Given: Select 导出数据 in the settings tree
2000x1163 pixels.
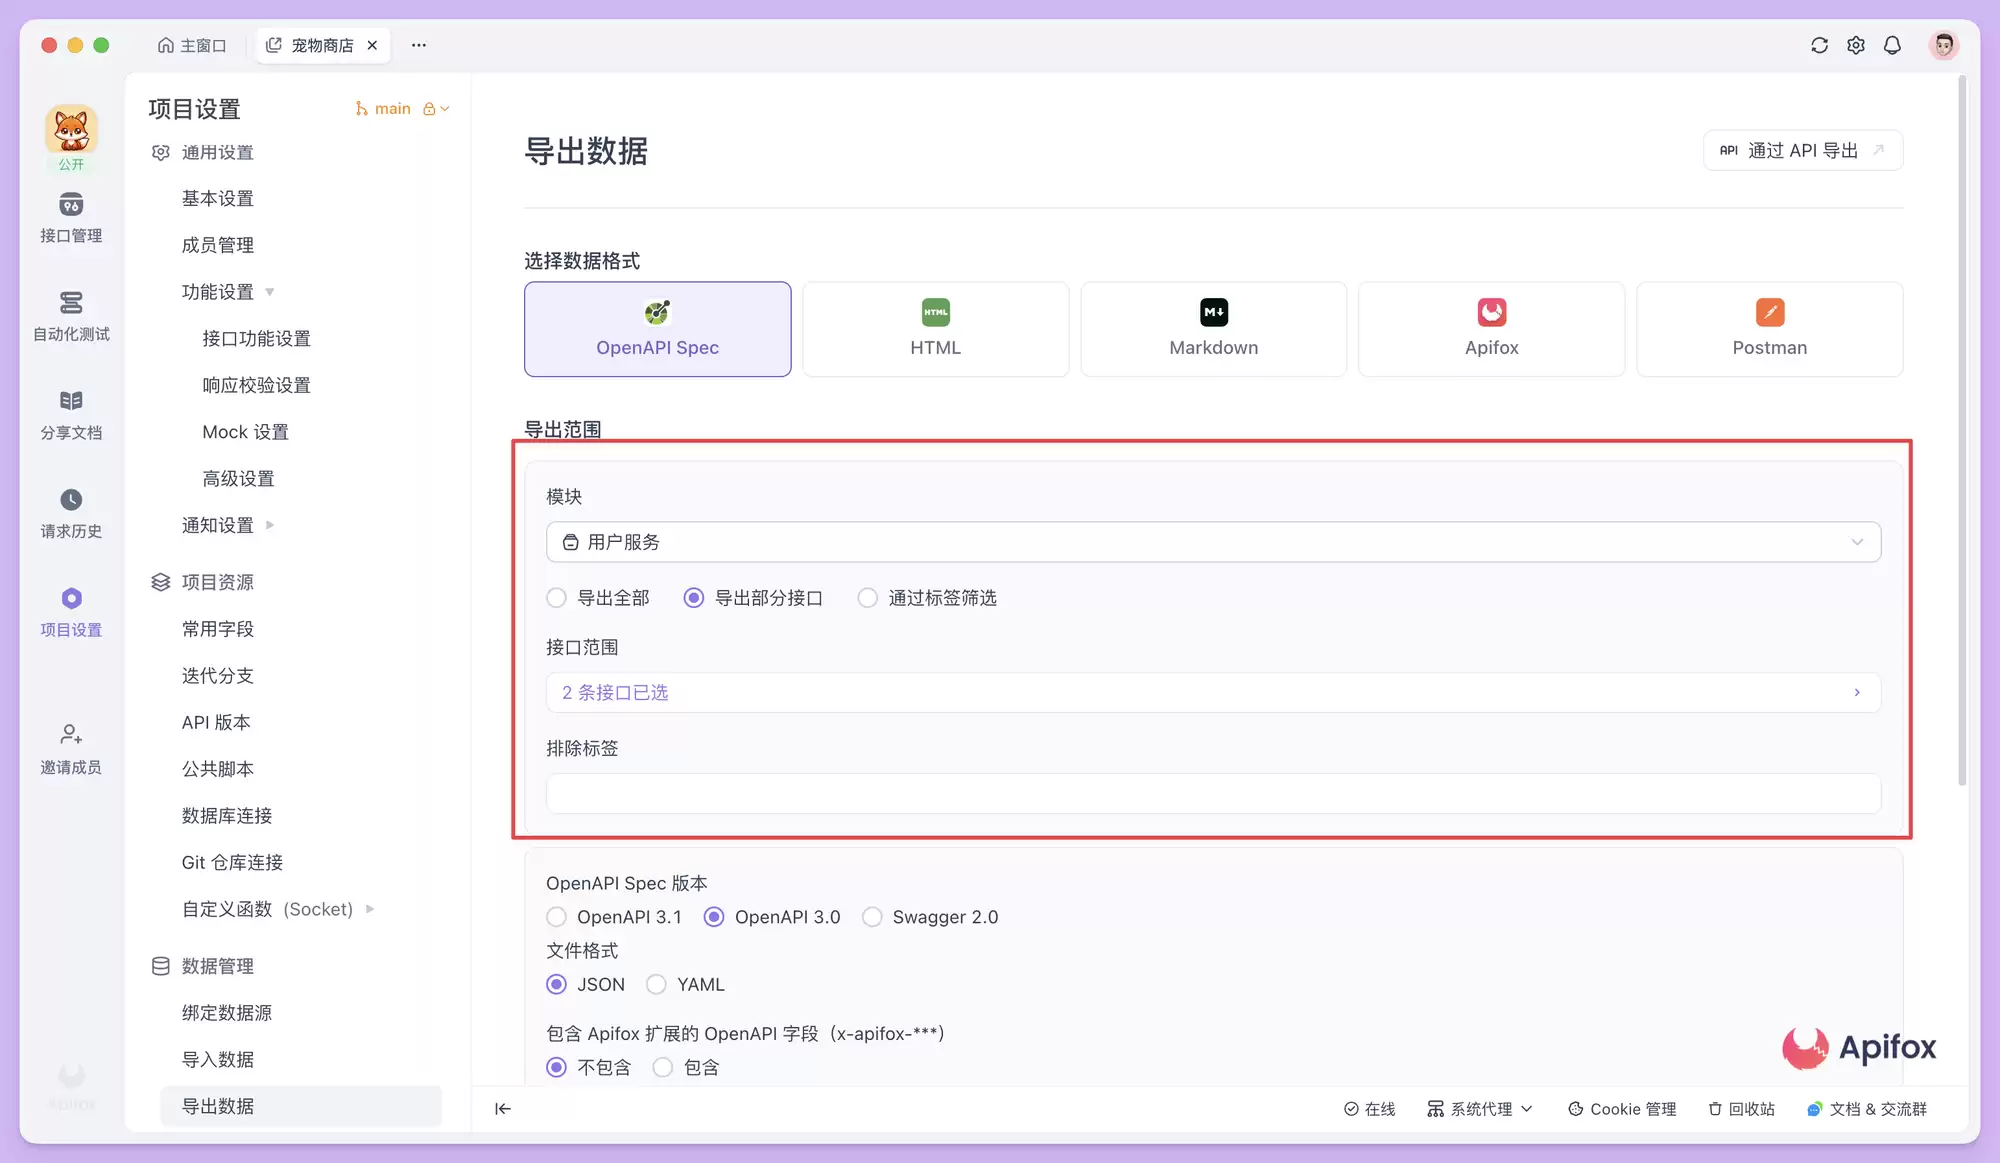Looking at the screenshot, I should [301, 1106].
